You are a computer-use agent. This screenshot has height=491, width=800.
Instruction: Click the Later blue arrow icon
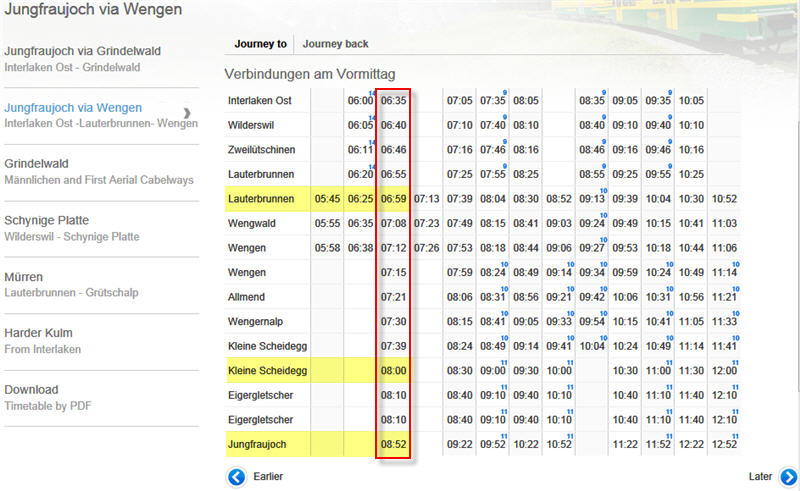pyautogui.click(x=789, y=477)
